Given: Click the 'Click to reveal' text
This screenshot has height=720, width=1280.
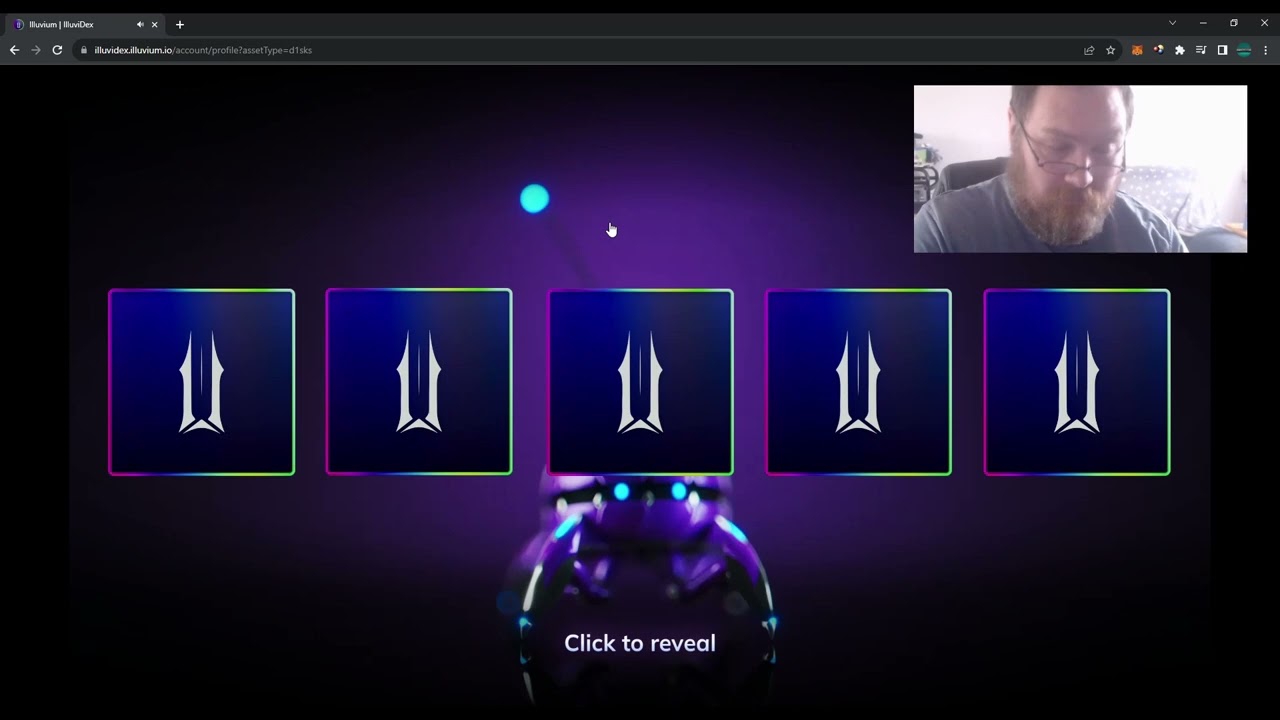Looking at the screenshot, I should click(x=640, y=643).
